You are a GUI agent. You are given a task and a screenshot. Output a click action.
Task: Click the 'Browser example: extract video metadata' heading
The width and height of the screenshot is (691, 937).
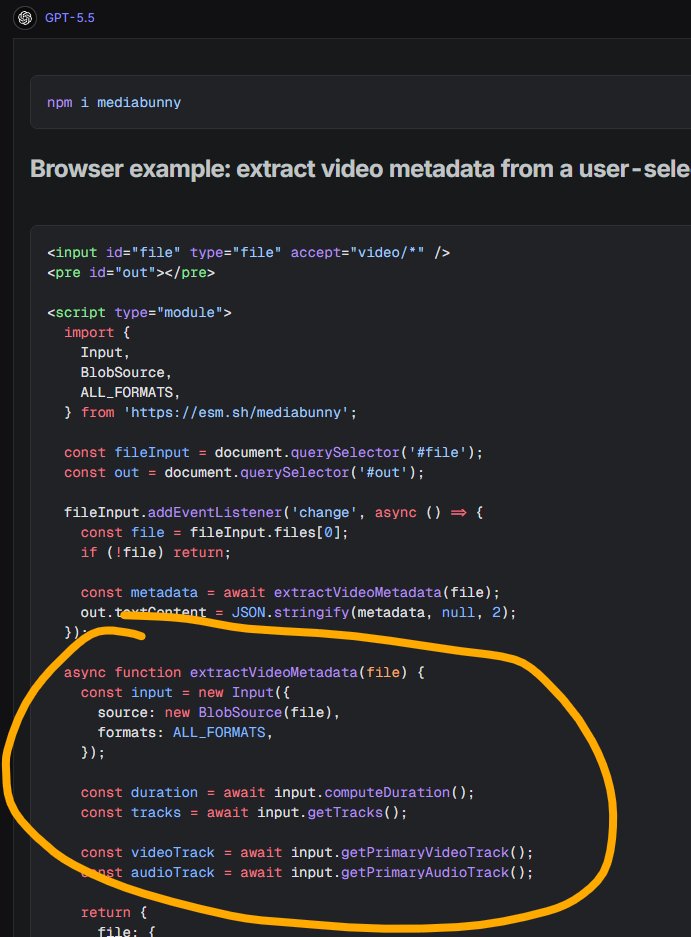360,169
